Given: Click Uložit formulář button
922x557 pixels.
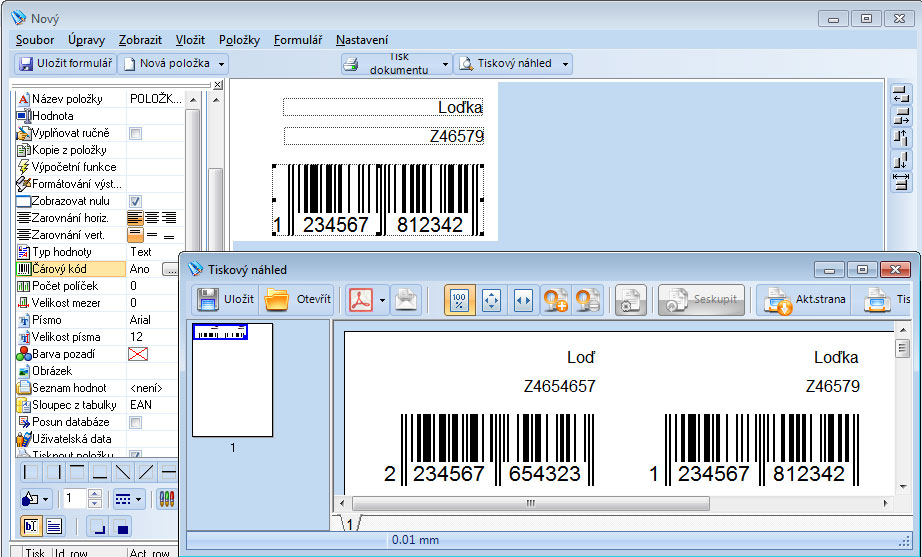Looking at the screenshot, I should pyautogui.click(x=65, y=64).
